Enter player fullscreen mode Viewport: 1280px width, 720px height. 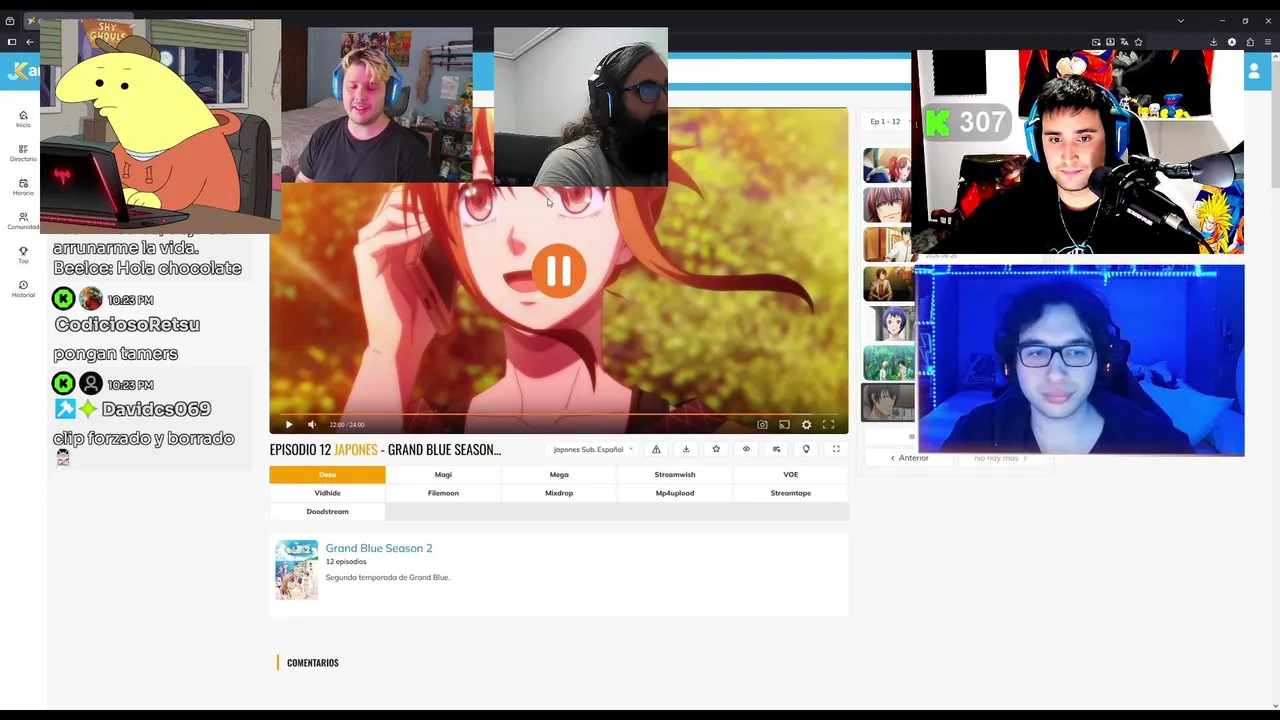(828, 425)
